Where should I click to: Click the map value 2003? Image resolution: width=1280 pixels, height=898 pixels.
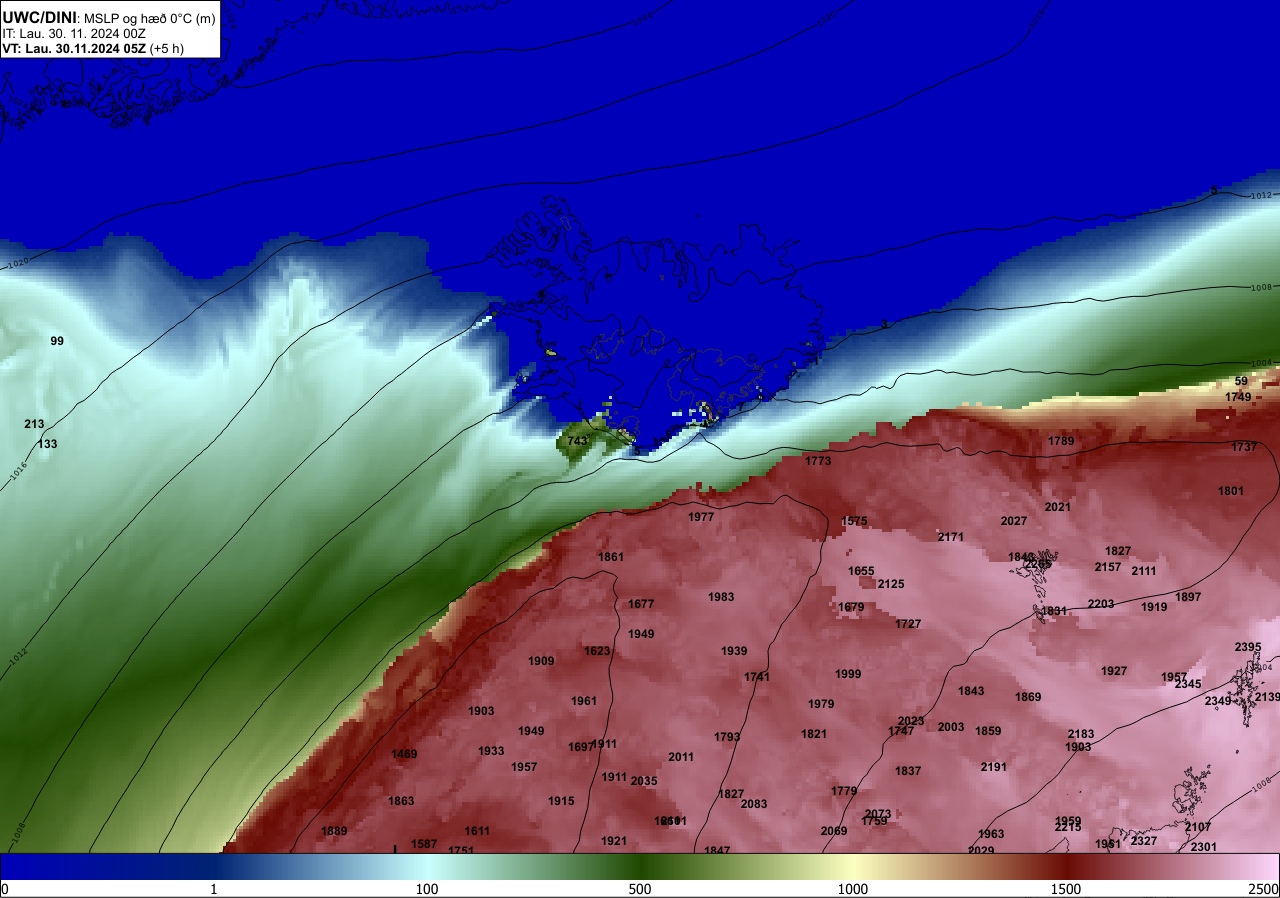(951, 727)
